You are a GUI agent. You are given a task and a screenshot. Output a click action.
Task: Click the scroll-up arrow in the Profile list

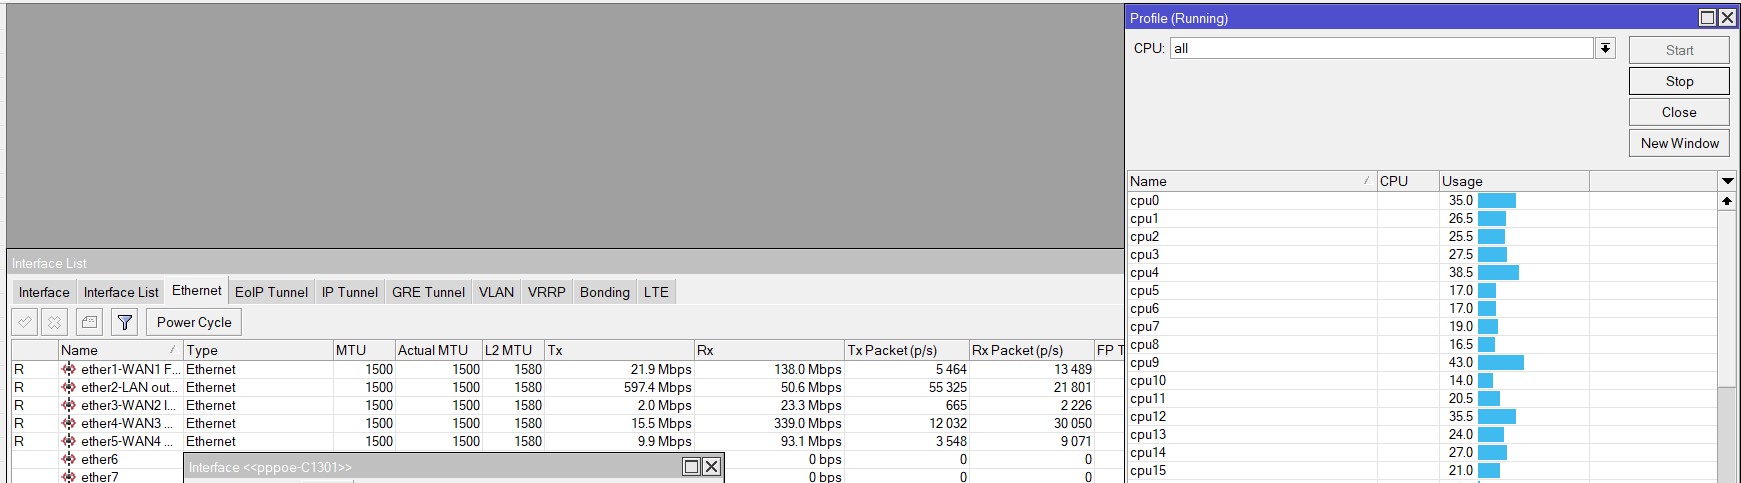[1727, 201]
